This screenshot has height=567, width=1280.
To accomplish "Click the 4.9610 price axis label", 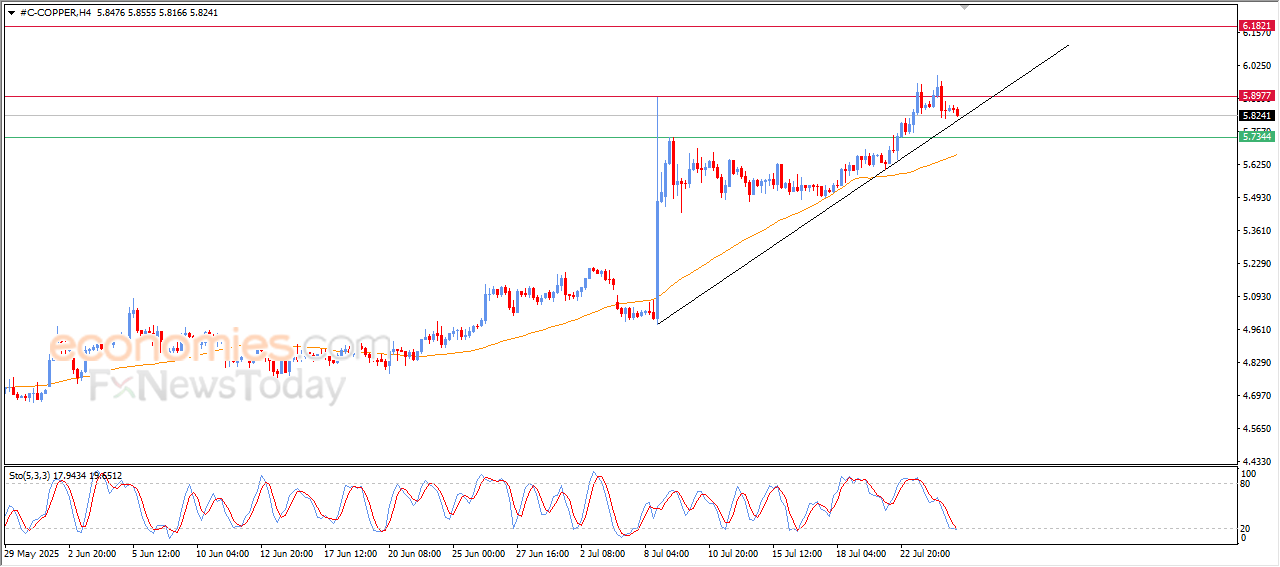I will [1257, 330].
